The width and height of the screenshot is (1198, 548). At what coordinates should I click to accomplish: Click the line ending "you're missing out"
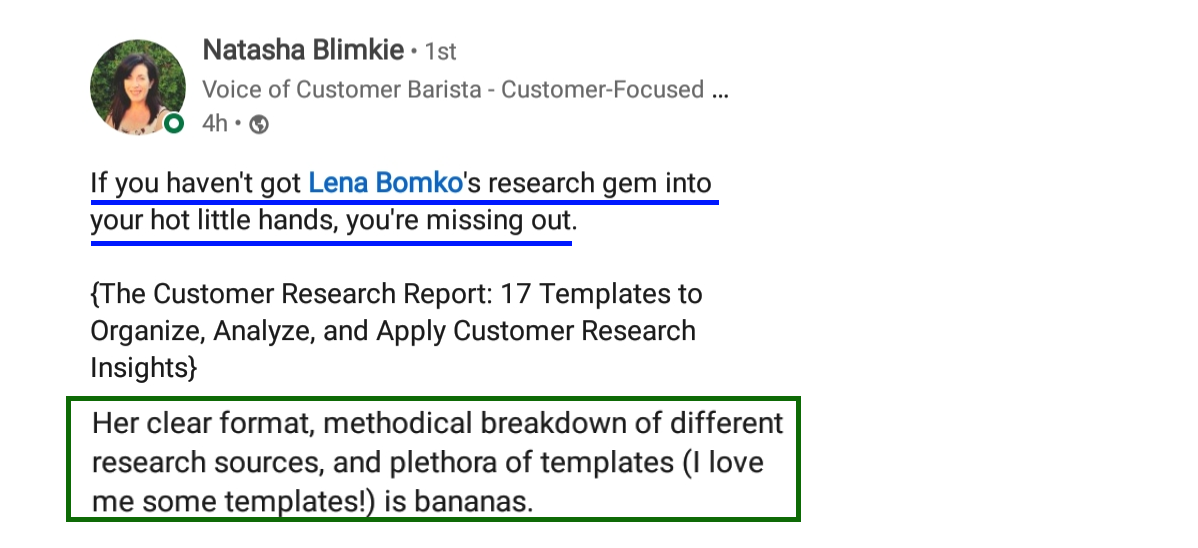333,221
